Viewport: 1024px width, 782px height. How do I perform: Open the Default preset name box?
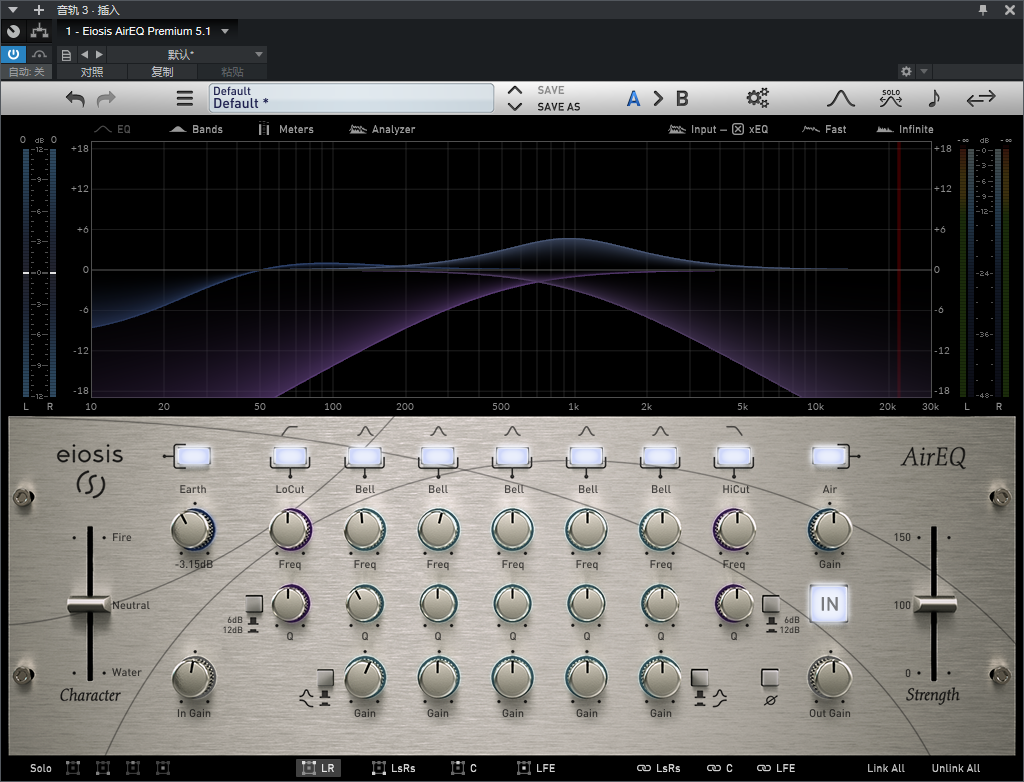click(x=351, y=98)
